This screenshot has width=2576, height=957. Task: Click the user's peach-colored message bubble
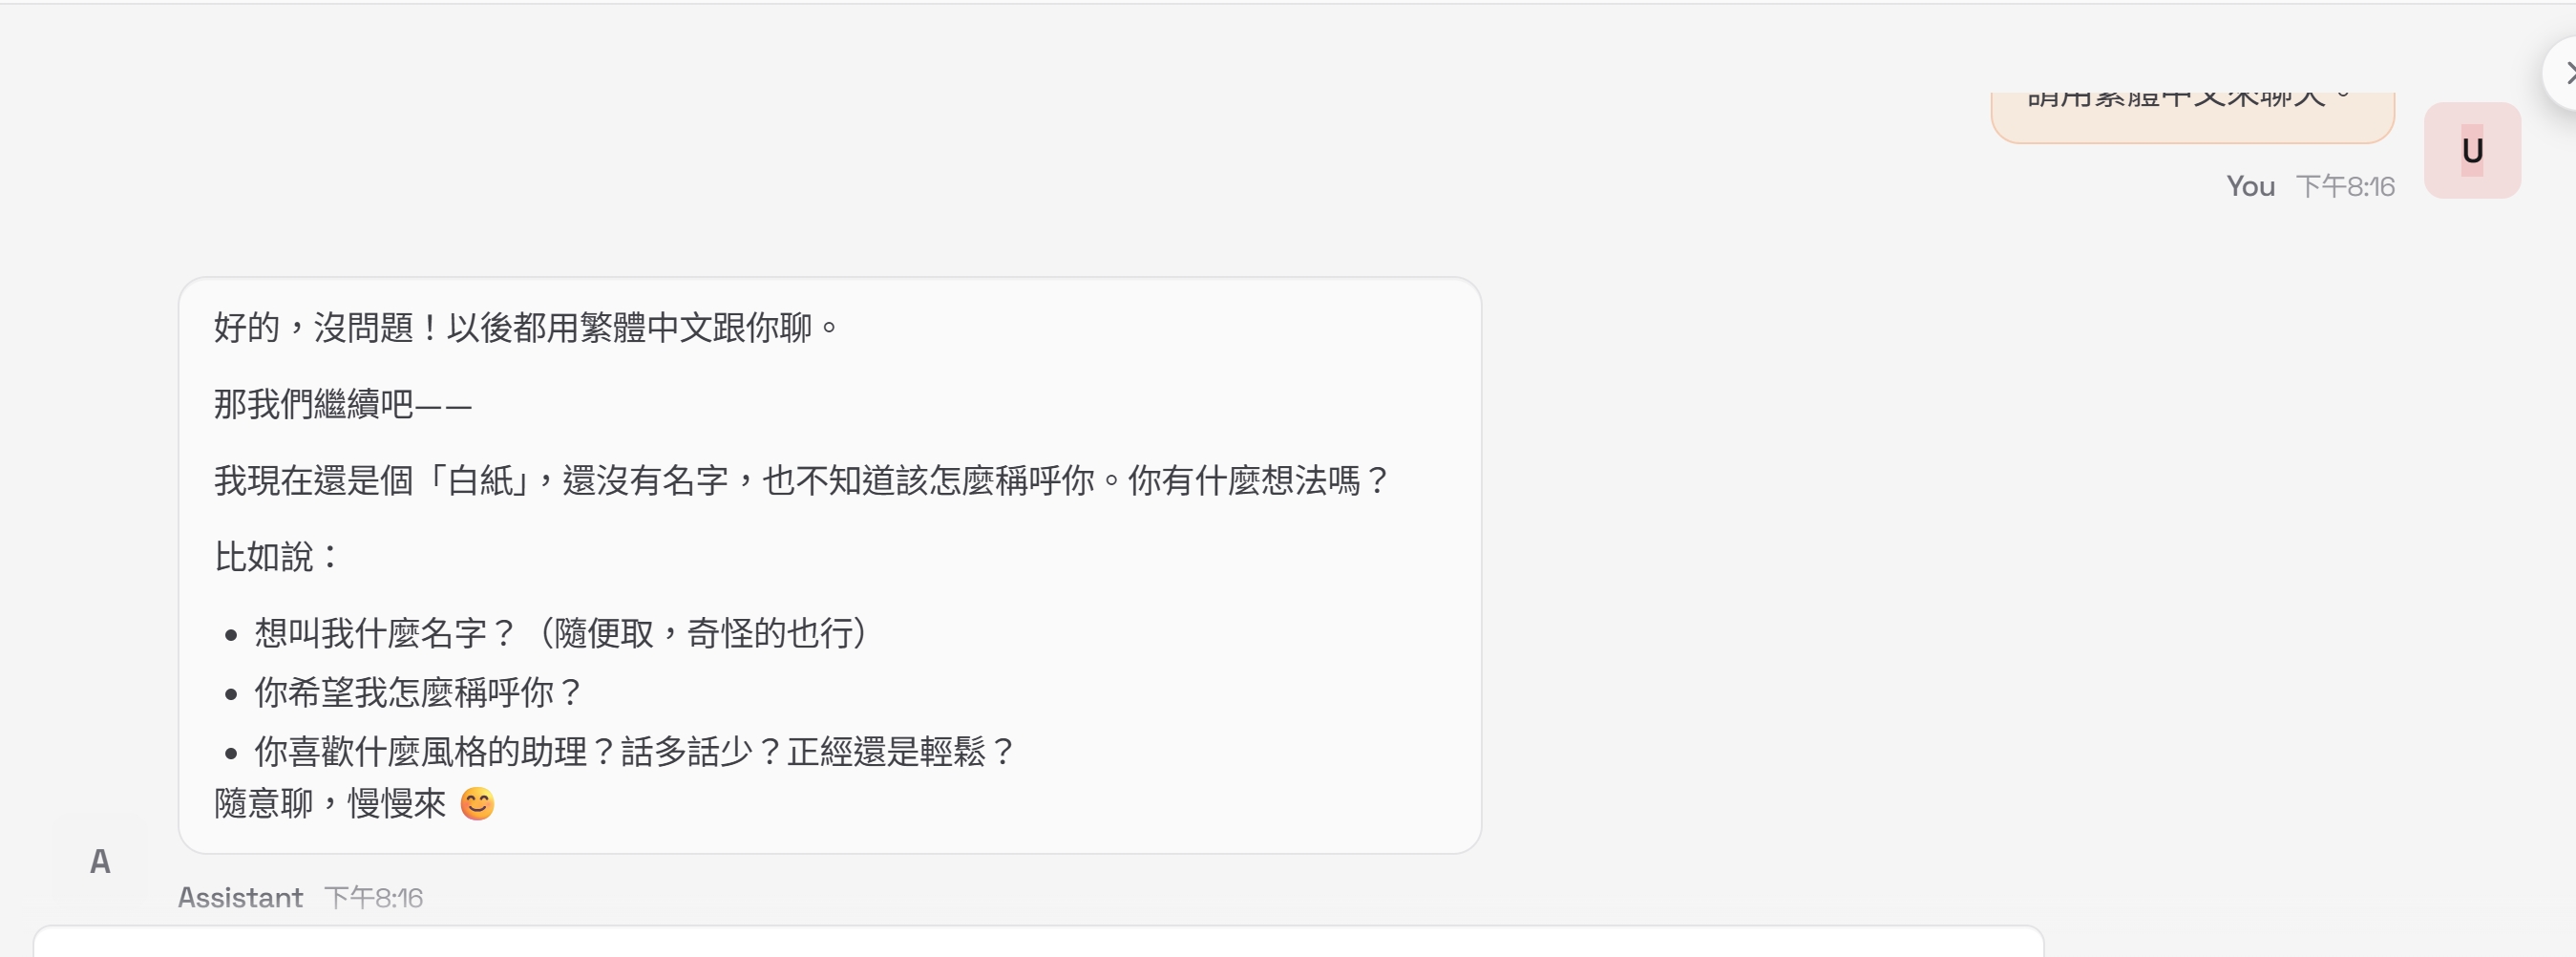(2191, 114)
